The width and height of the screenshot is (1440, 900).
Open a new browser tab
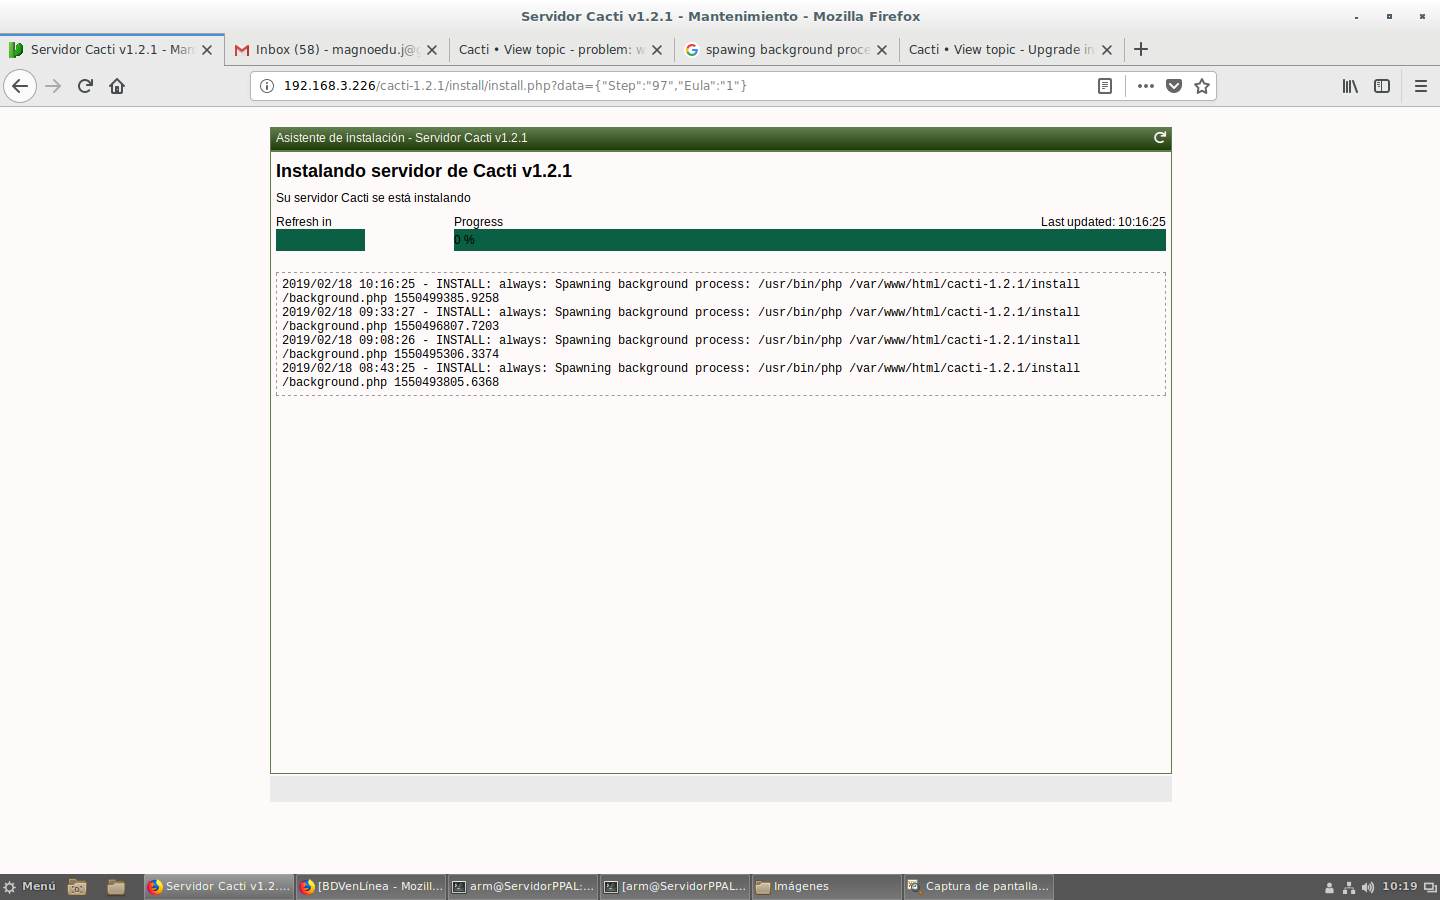coord(1141,49)
